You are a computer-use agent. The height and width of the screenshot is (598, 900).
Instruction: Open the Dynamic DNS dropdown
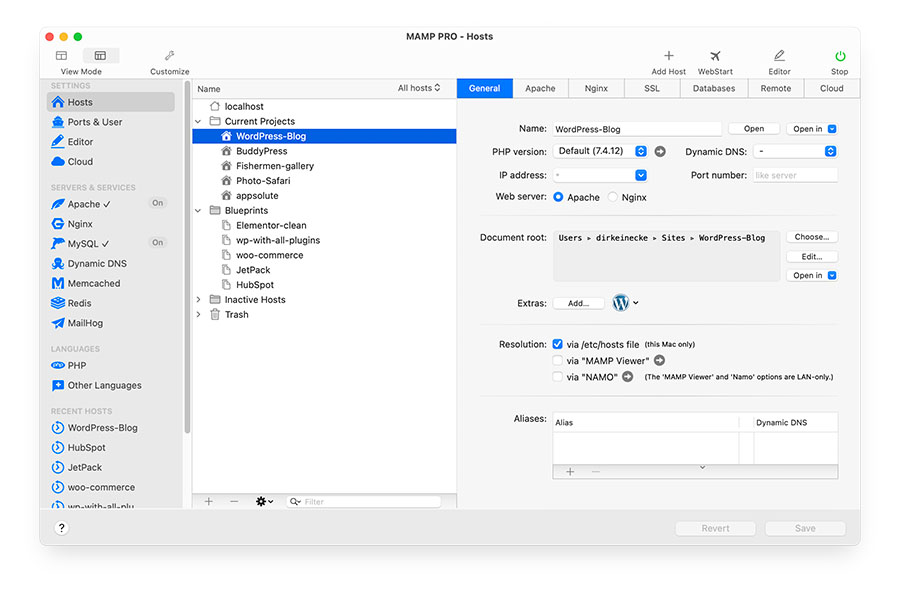pyautogui.click(x=795, y=152)
